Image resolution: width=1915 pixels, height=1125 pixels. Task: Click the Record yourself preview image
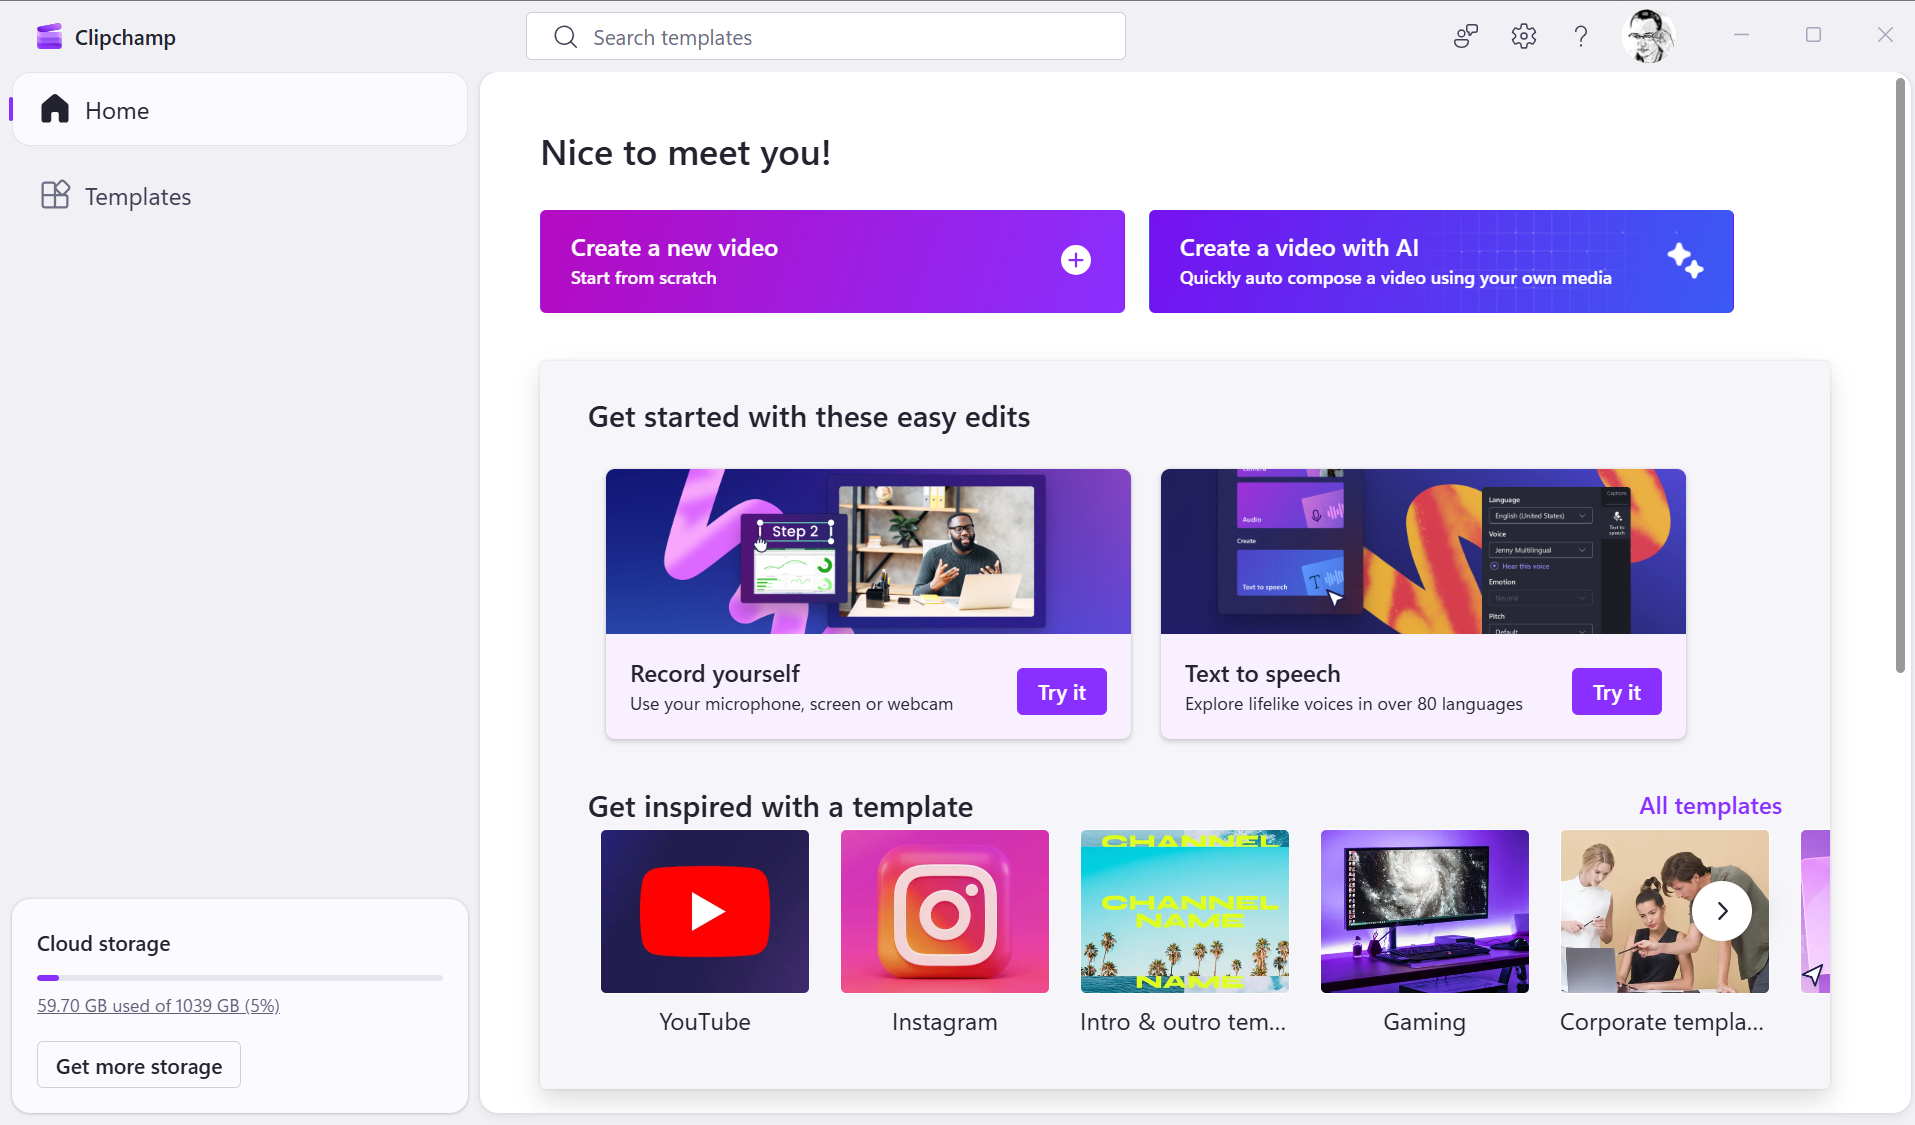click(868, 551)
